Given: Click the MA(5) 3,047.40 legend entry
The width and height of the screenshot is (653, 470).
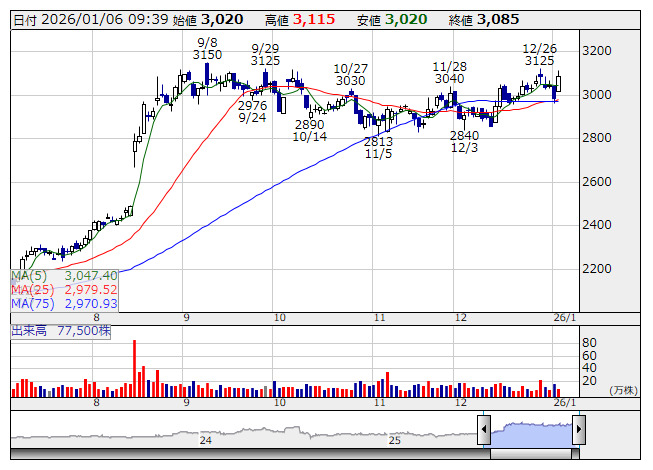Looking at the screenshot, I should coord(64,276).
